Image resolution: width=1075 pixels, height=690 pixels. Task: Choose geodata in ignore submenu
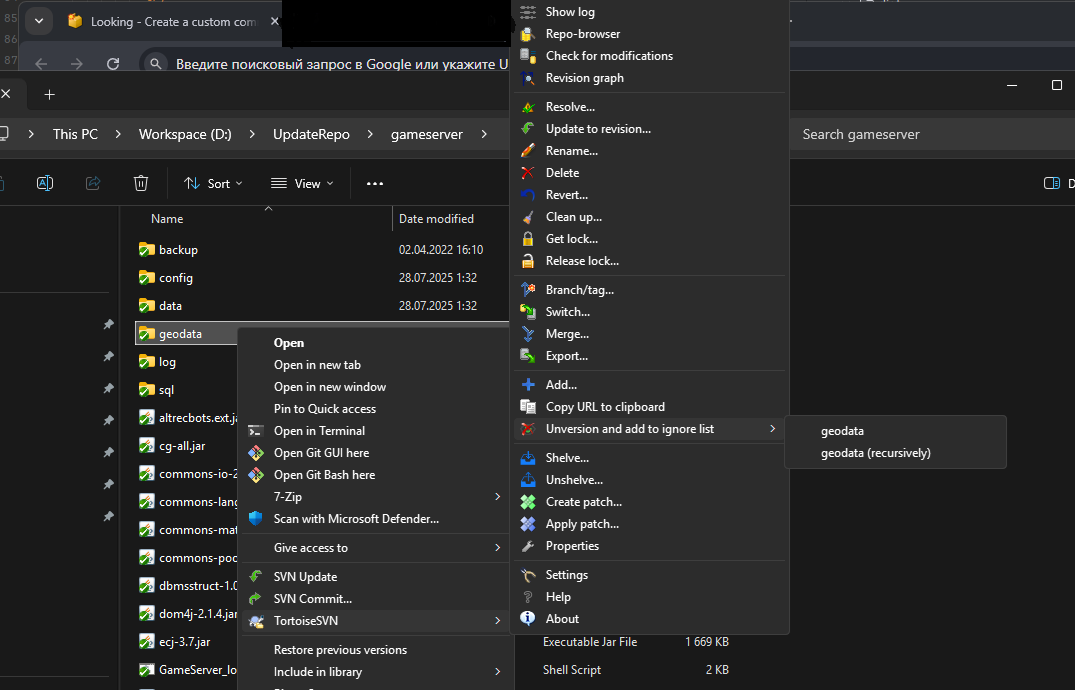(842, 431)
